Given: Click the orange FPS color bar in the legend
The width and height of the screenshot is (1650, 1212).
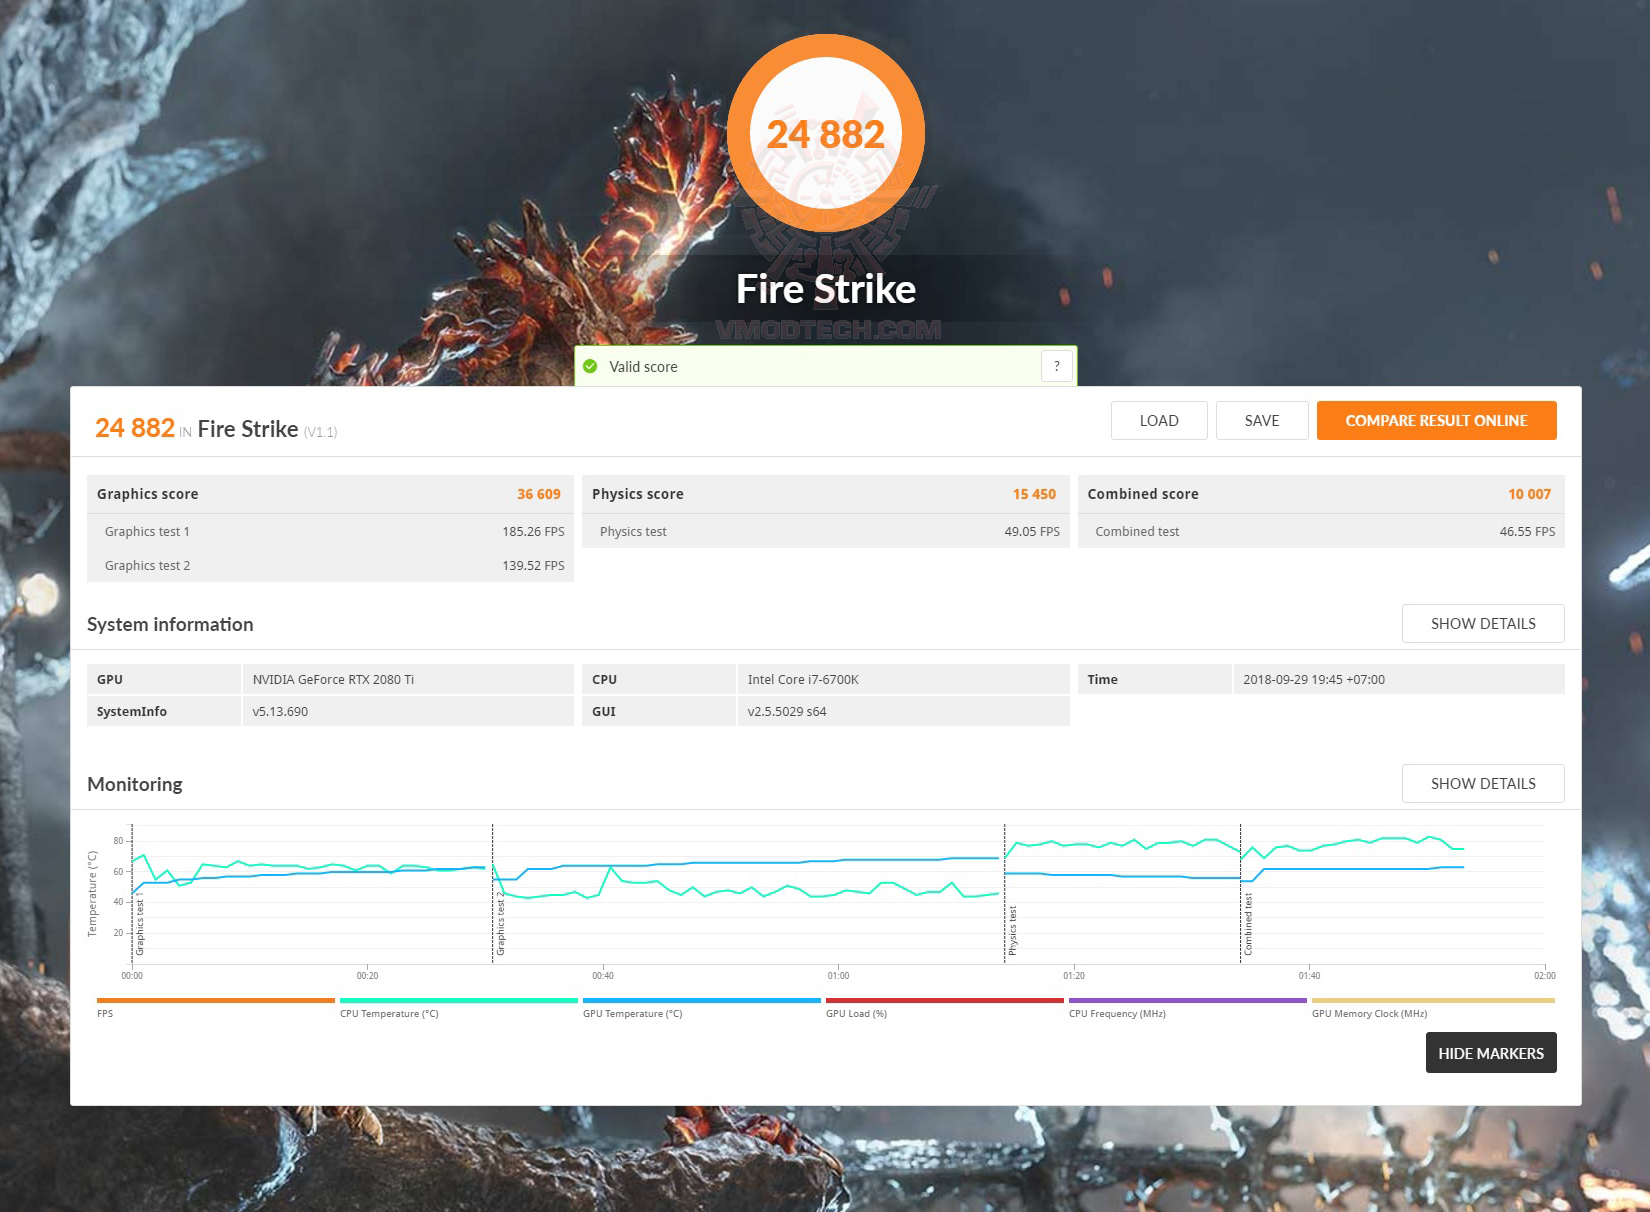Looking at the screenshot, I should point(214,999).
